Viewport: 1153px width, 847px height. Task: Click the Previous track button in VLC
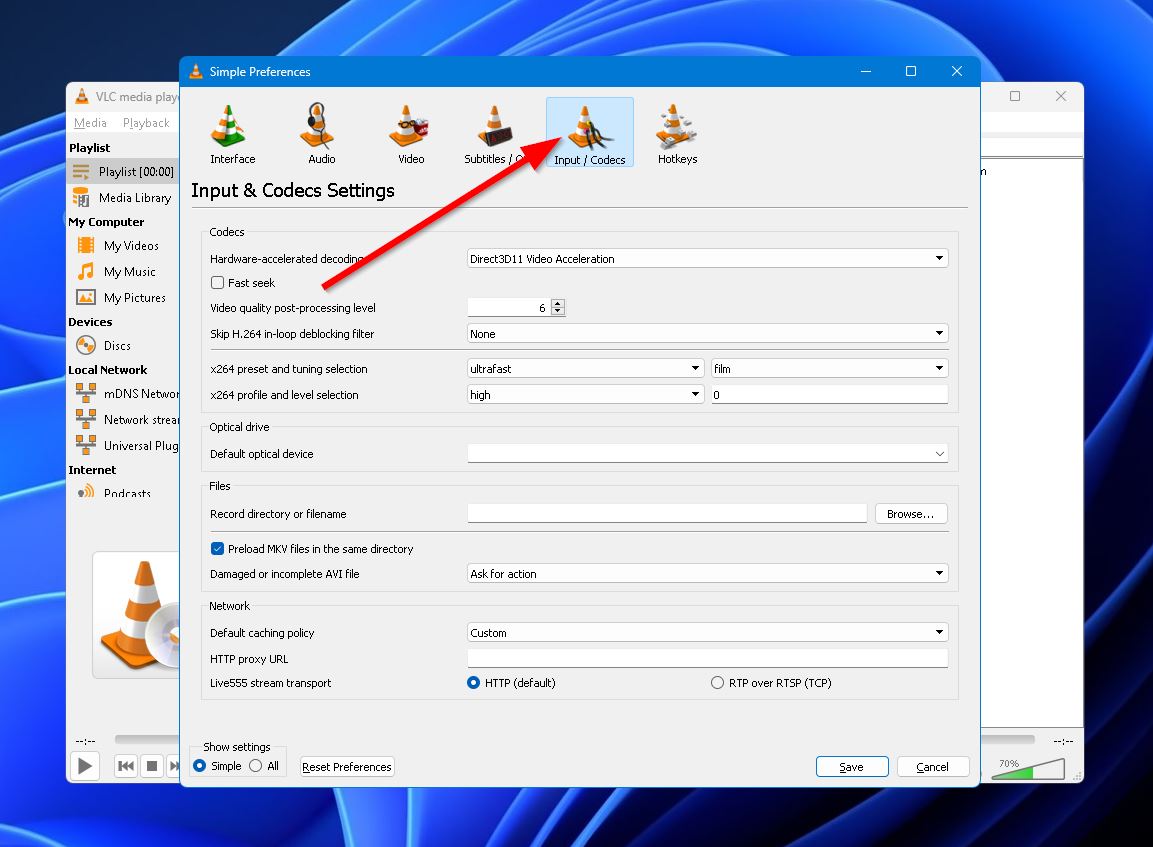[126, 766]
